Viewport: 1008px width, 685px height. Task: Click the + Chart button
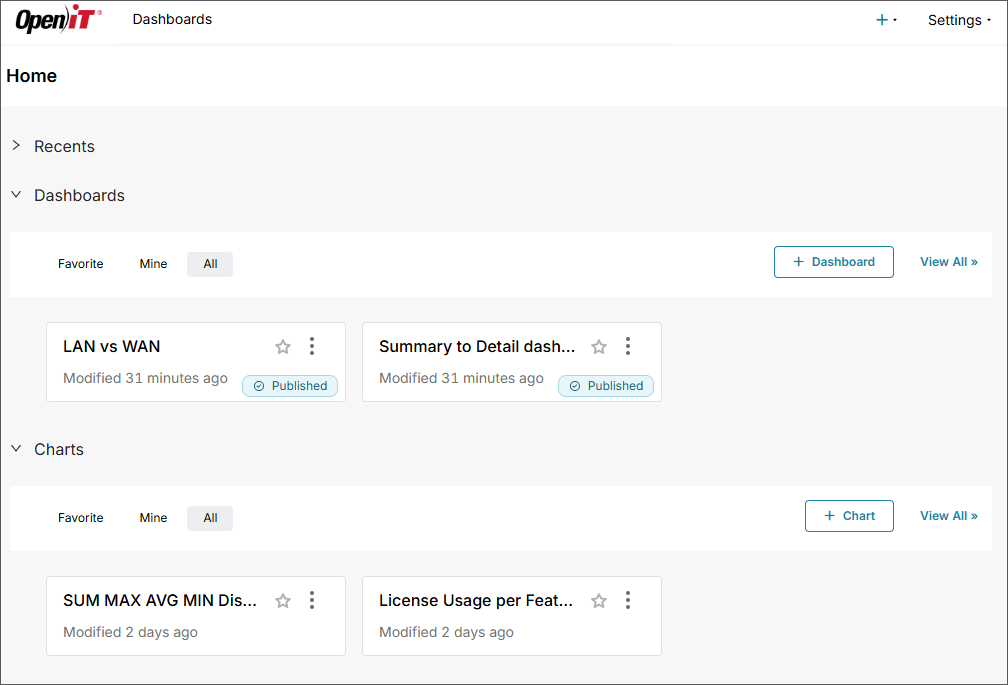[849, 515]
